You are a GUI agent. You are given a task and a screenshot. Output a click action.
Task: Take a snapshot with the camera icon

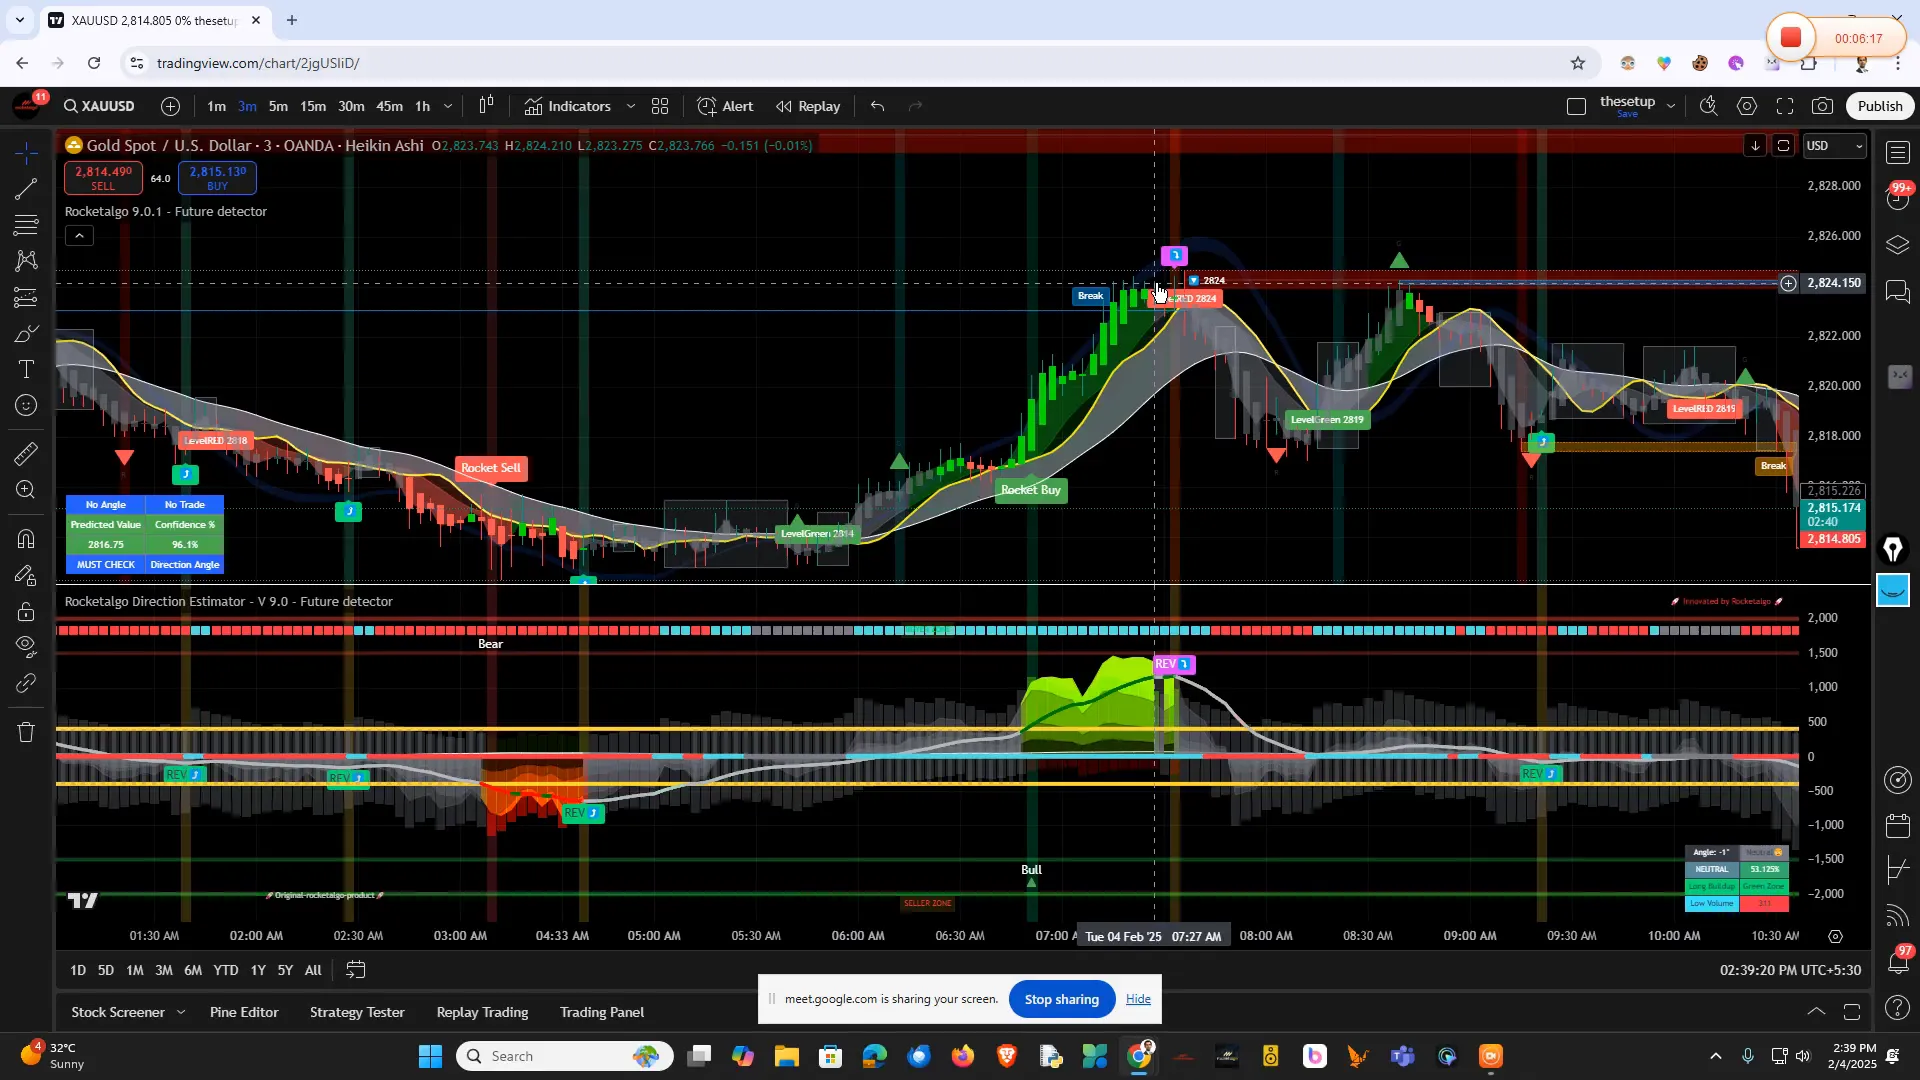click(1822, 105)
